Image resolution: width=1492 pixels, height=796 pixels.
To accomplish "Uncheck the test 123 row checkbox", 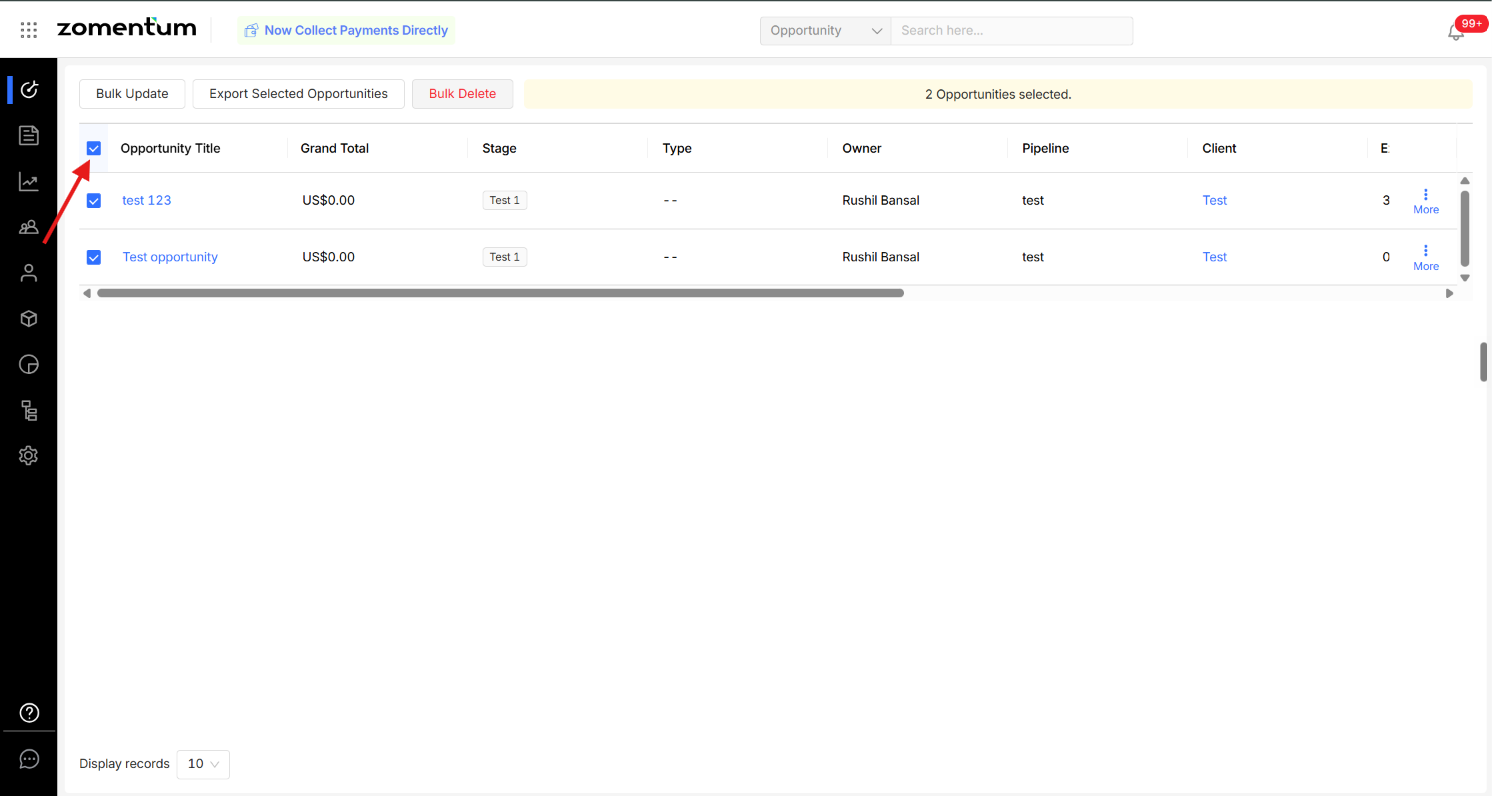I will [x=94, y=200].
